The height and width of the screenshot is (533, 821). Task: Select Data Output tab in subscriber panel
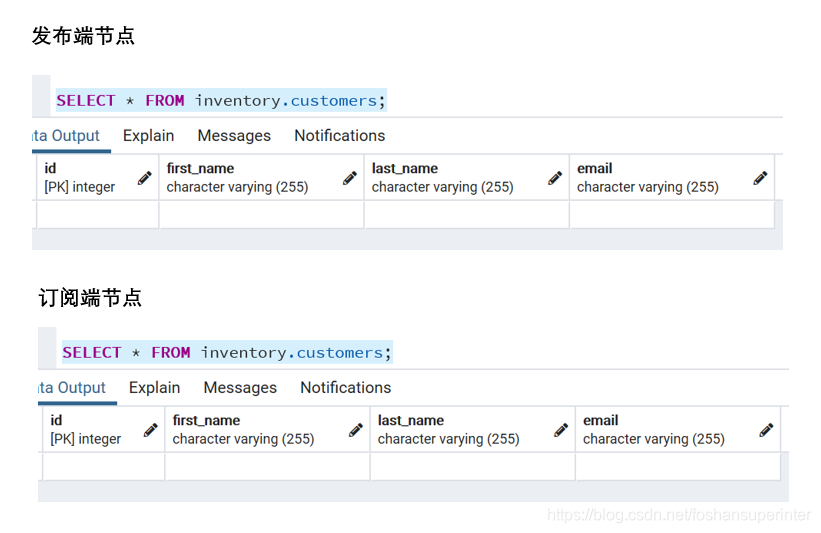click(x=72, y=388)
